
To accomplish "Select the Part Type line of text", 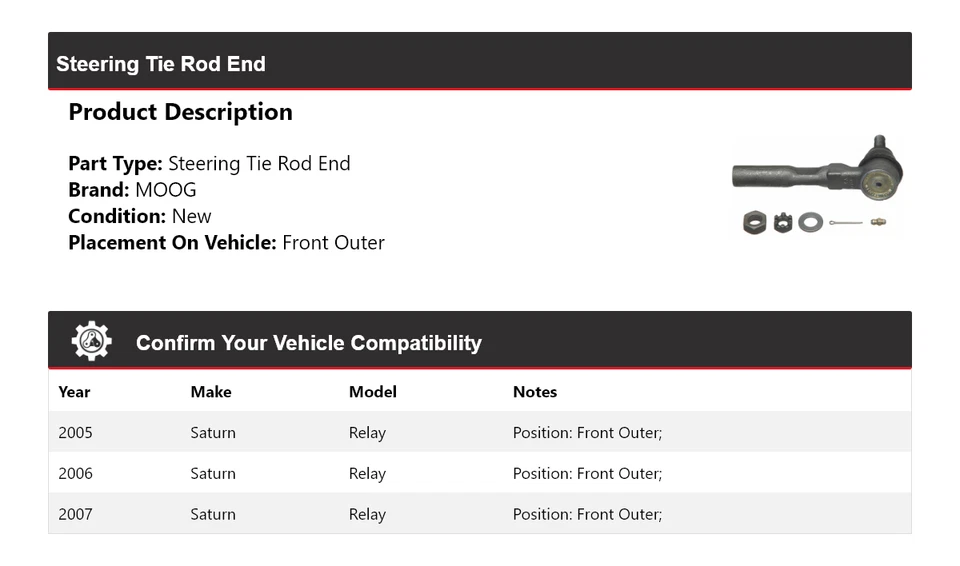I will (x=209, y=164).
